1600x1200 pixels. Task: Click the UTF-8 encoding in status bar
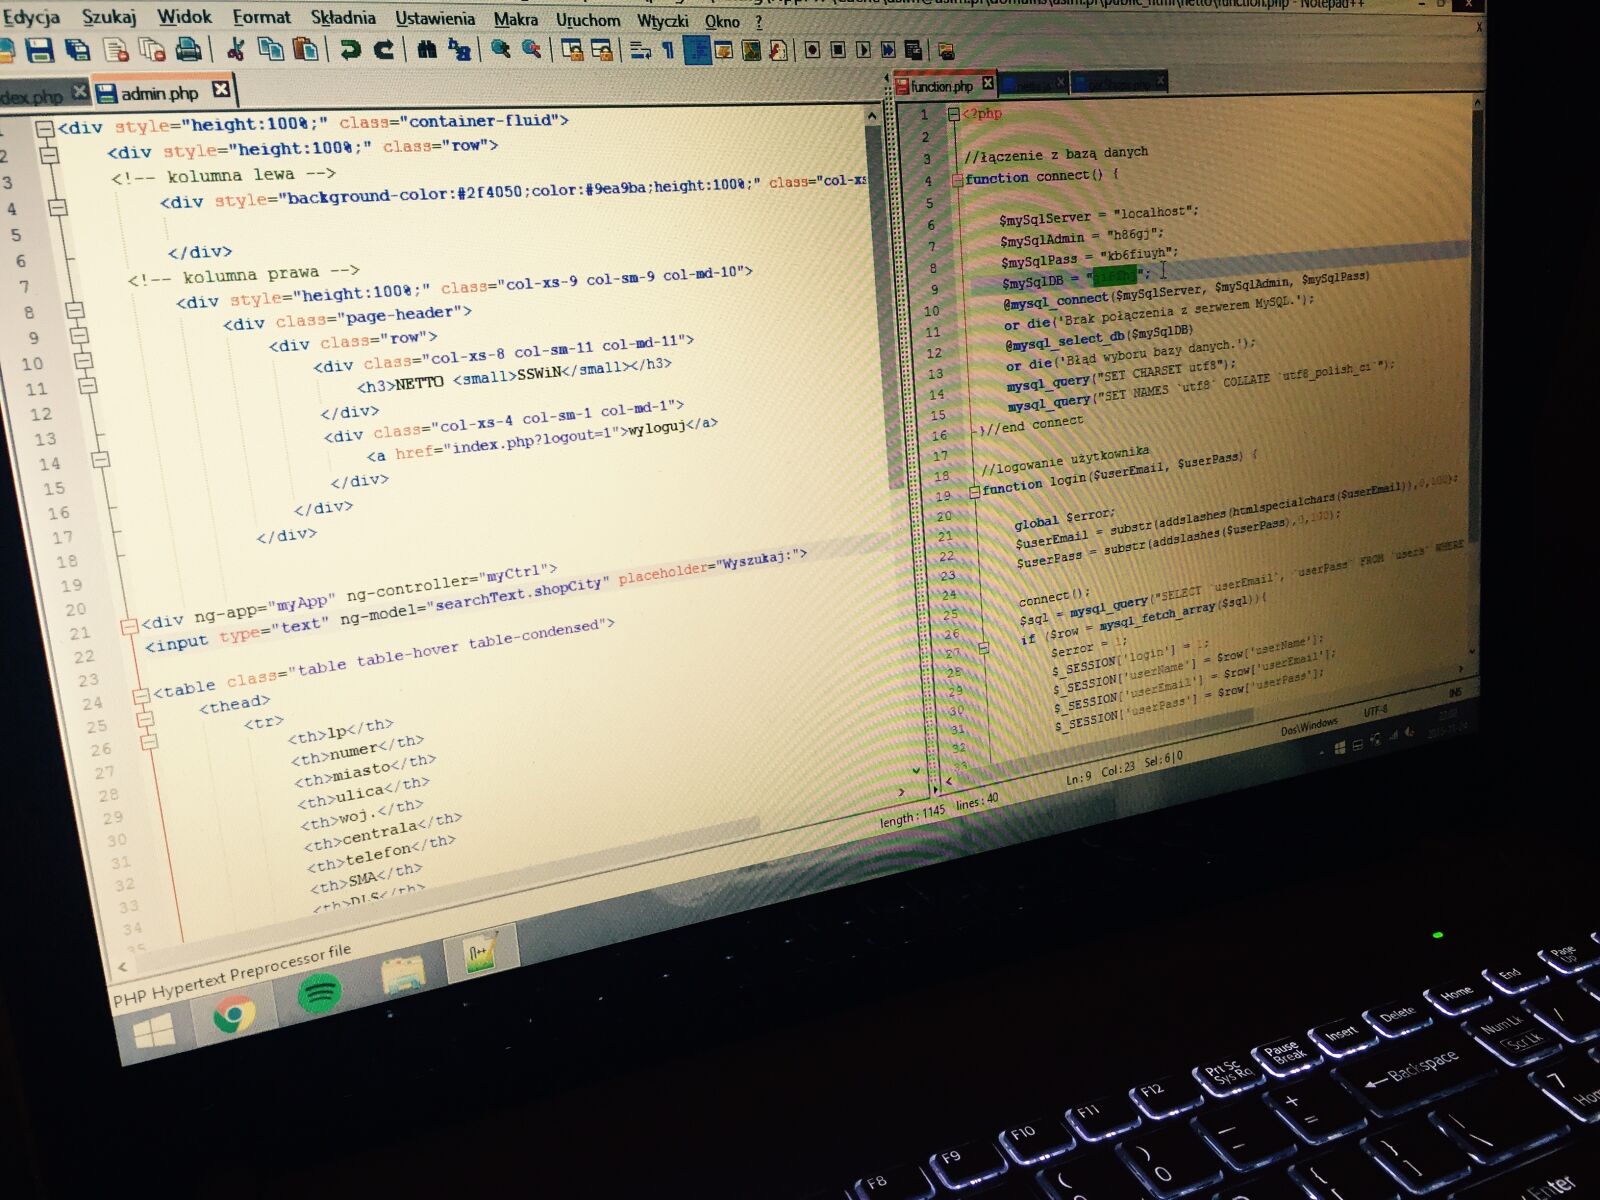click(x=1375, y=711)
